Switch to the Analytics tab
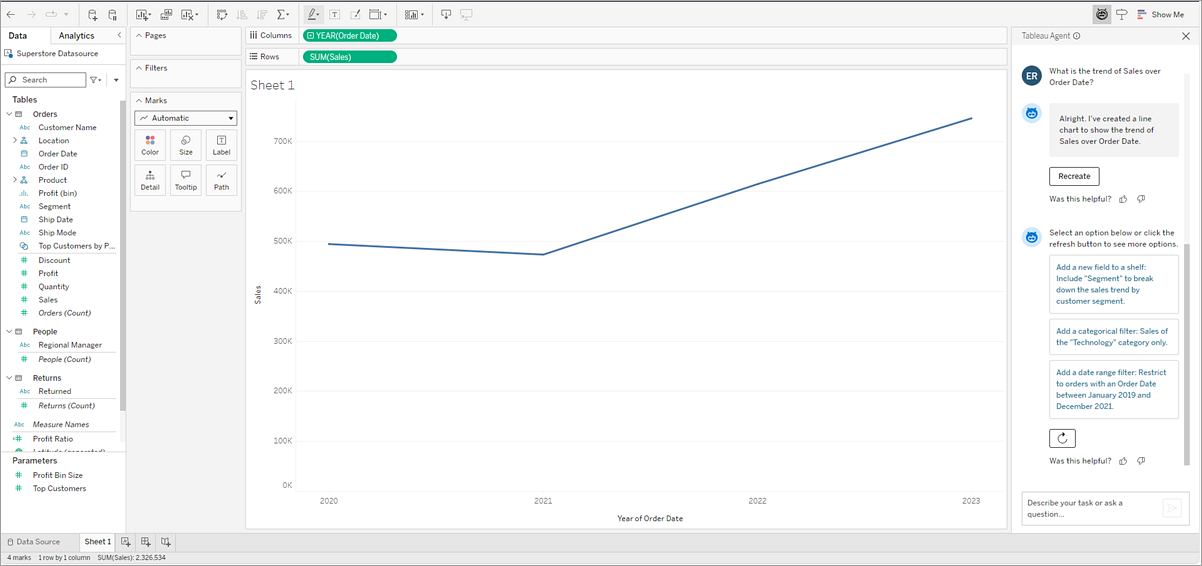This screenshot has width=1202, height=566. (x=77, y=36)
